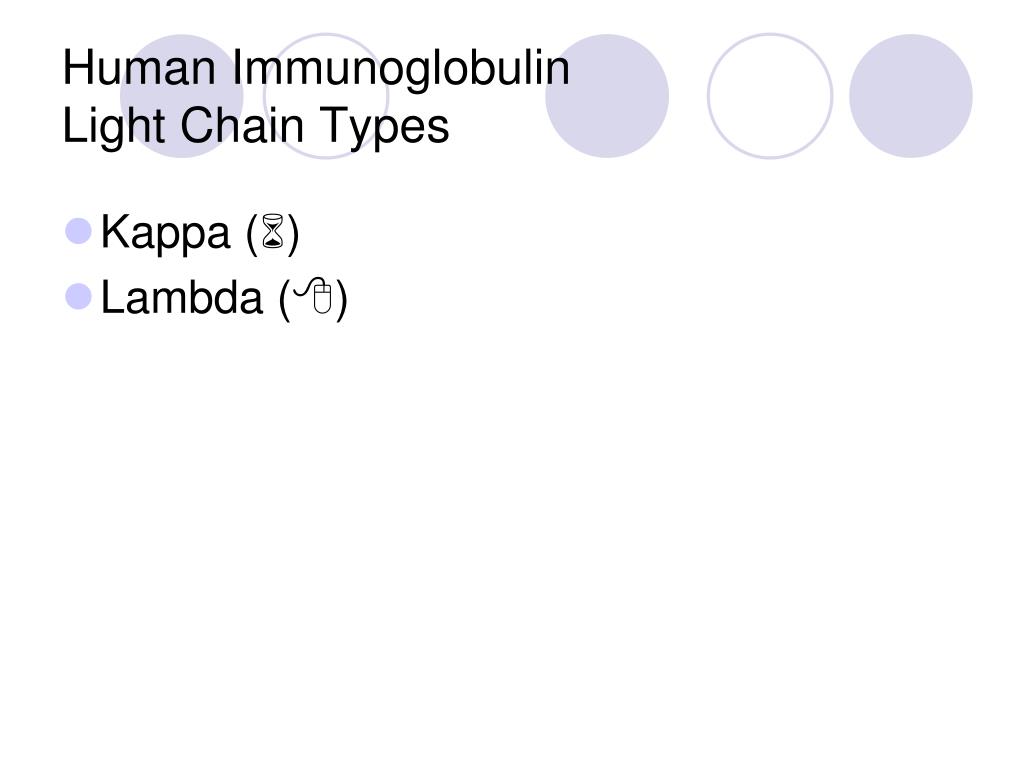Screen dimensions: 1024x768
Task: Select the word 'Kappa'
Action: click(x=165, y=232)
